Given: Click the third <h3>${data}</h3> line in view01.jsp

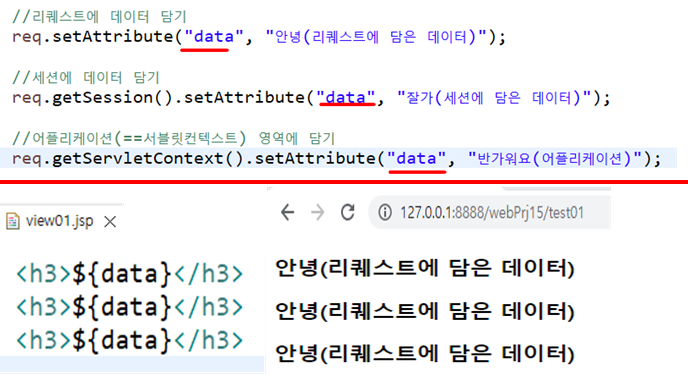Looking at the screenshot, I should pos(129,340).
